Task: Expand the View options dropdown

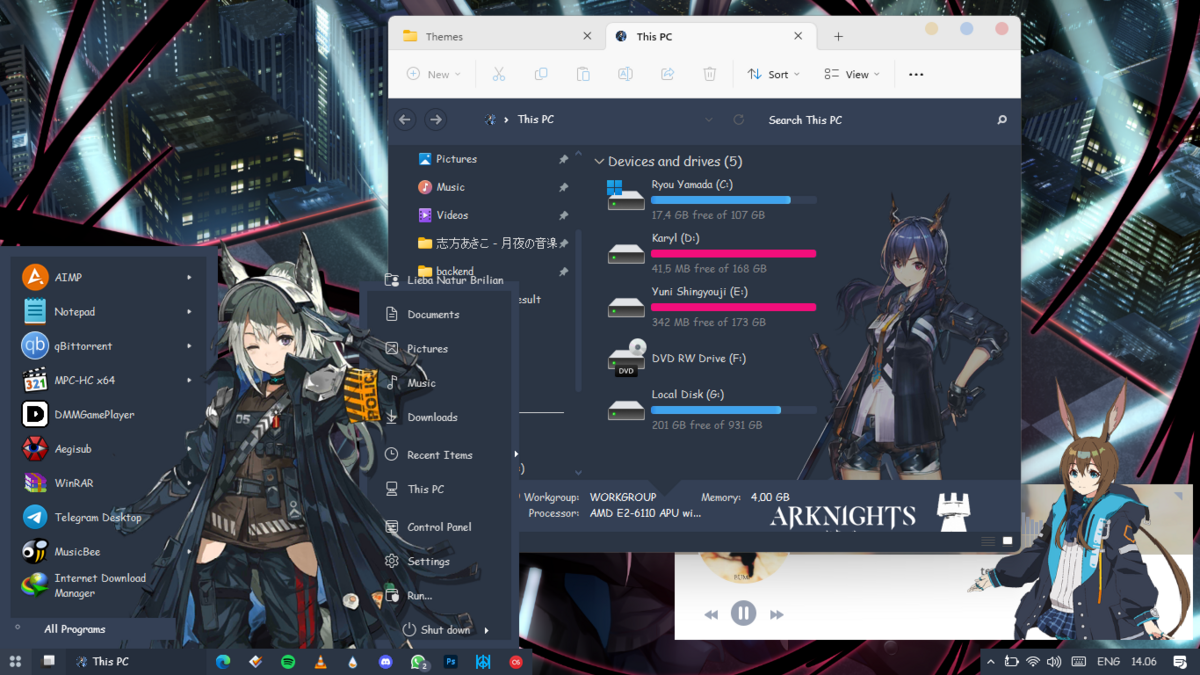Action: click(852, 74)
